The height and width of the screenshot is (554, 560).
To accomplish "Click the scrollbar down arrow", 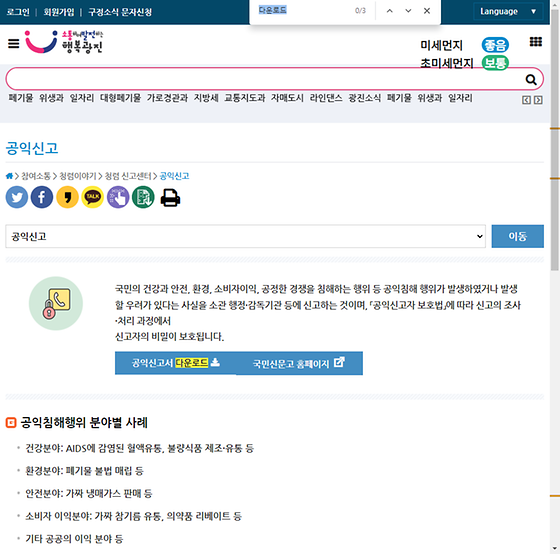I will point(555,549).
